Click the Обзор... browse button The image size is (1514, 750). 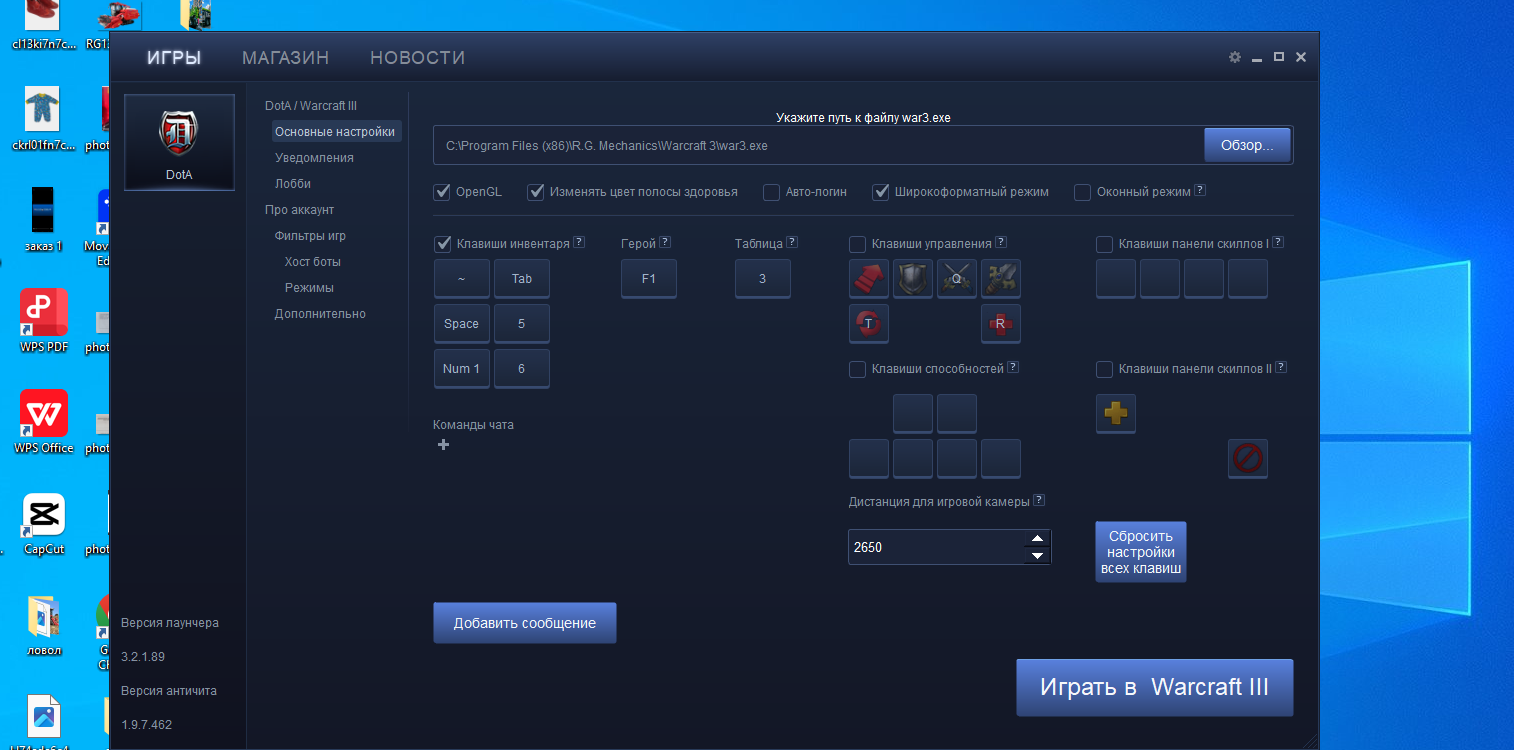coord(1247,145)
